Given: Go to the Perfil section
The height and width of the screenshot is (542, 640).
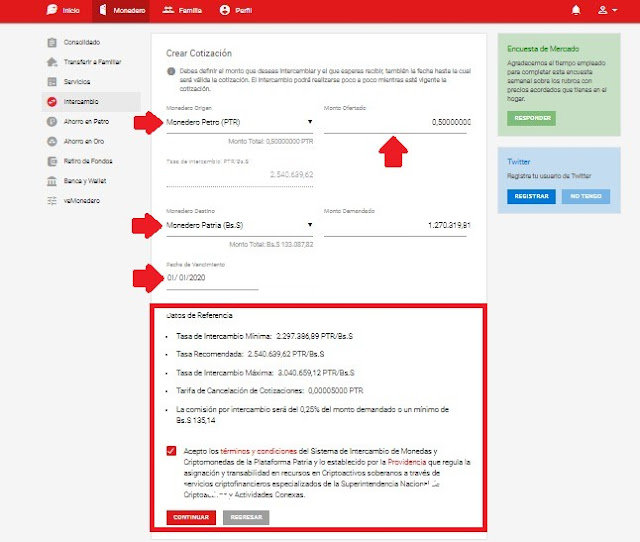Looking at the screenshot, I should (243, 11).
